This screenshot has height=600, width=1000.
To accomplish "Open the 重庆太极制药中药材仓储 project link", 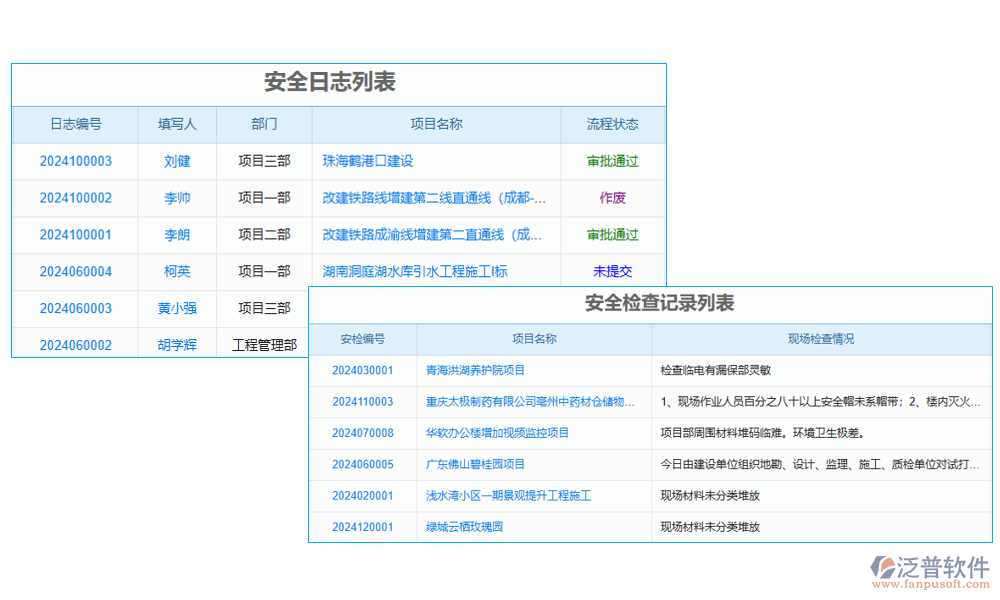I will [536, 401].
